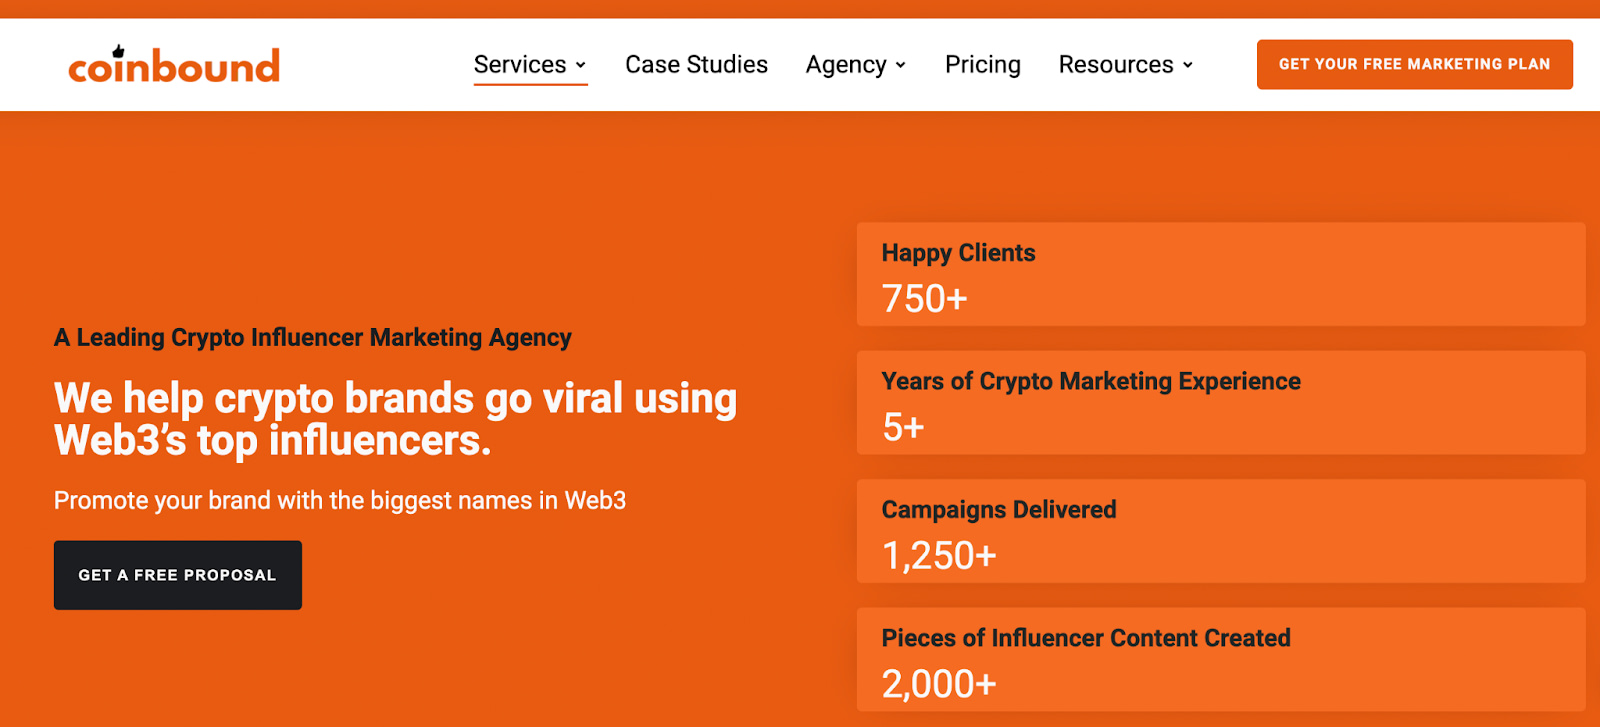Viewport: 1600px width, 727px height.
Task: Click the Pieces of Influencer Content Created card
Action: [1221, 660]
